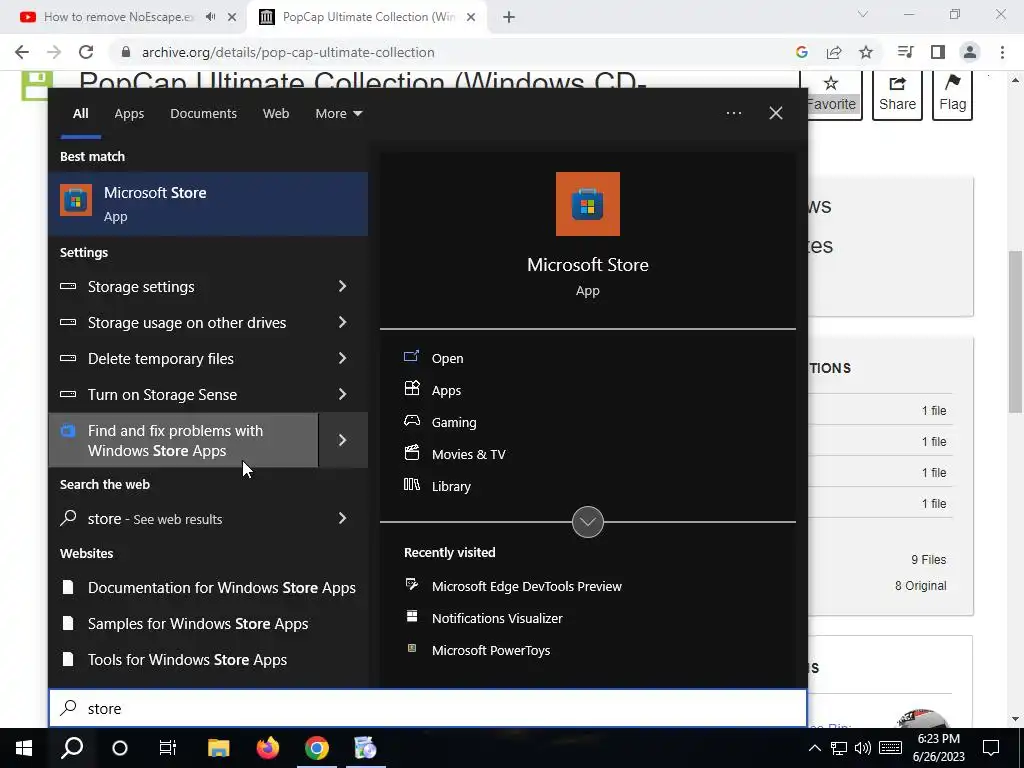Expand Turn on Storage Sense arrow

click(x=342, y=394)
